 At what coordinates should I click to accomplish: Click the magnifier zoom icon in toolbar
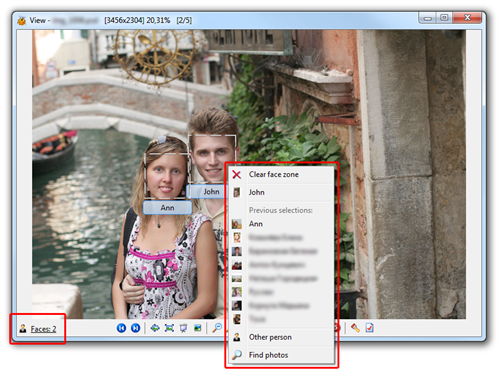pyautogui.click(x=217, y=328)
